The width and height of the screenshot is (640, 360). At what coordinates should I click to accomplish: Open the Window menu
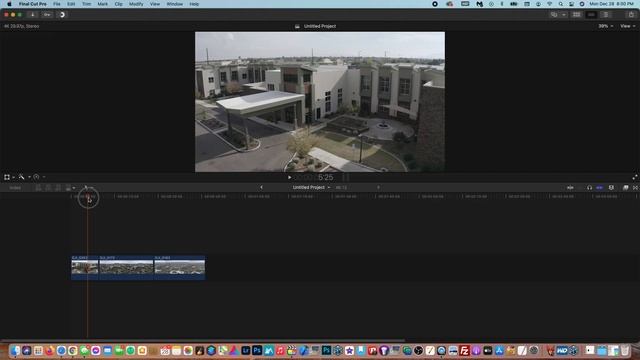(175, 4)
